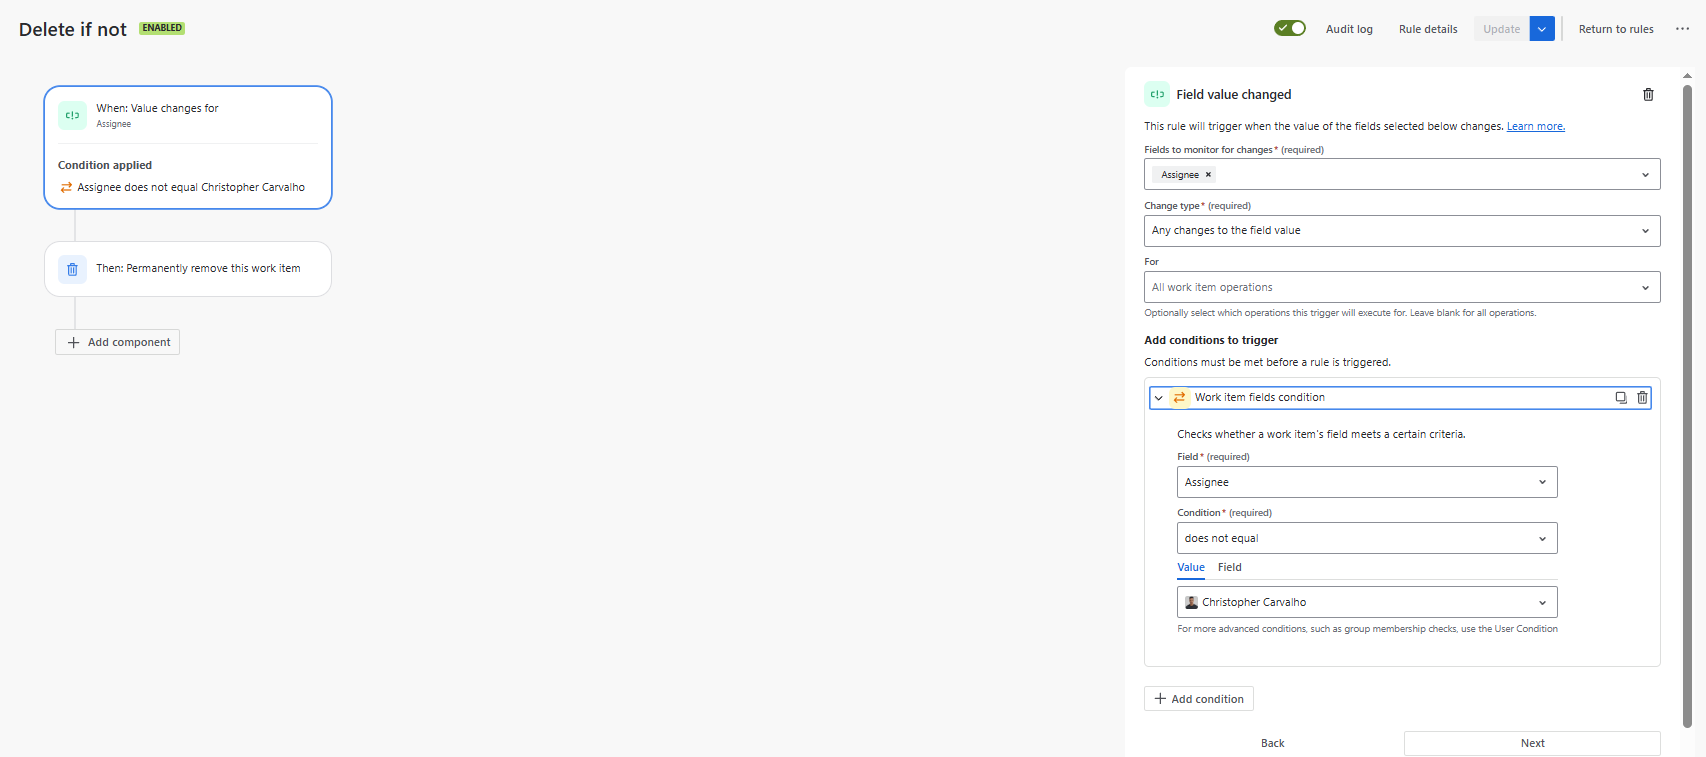Open the Learn more link
This screenshot has height=757, width=1706.
point(1536,126)
